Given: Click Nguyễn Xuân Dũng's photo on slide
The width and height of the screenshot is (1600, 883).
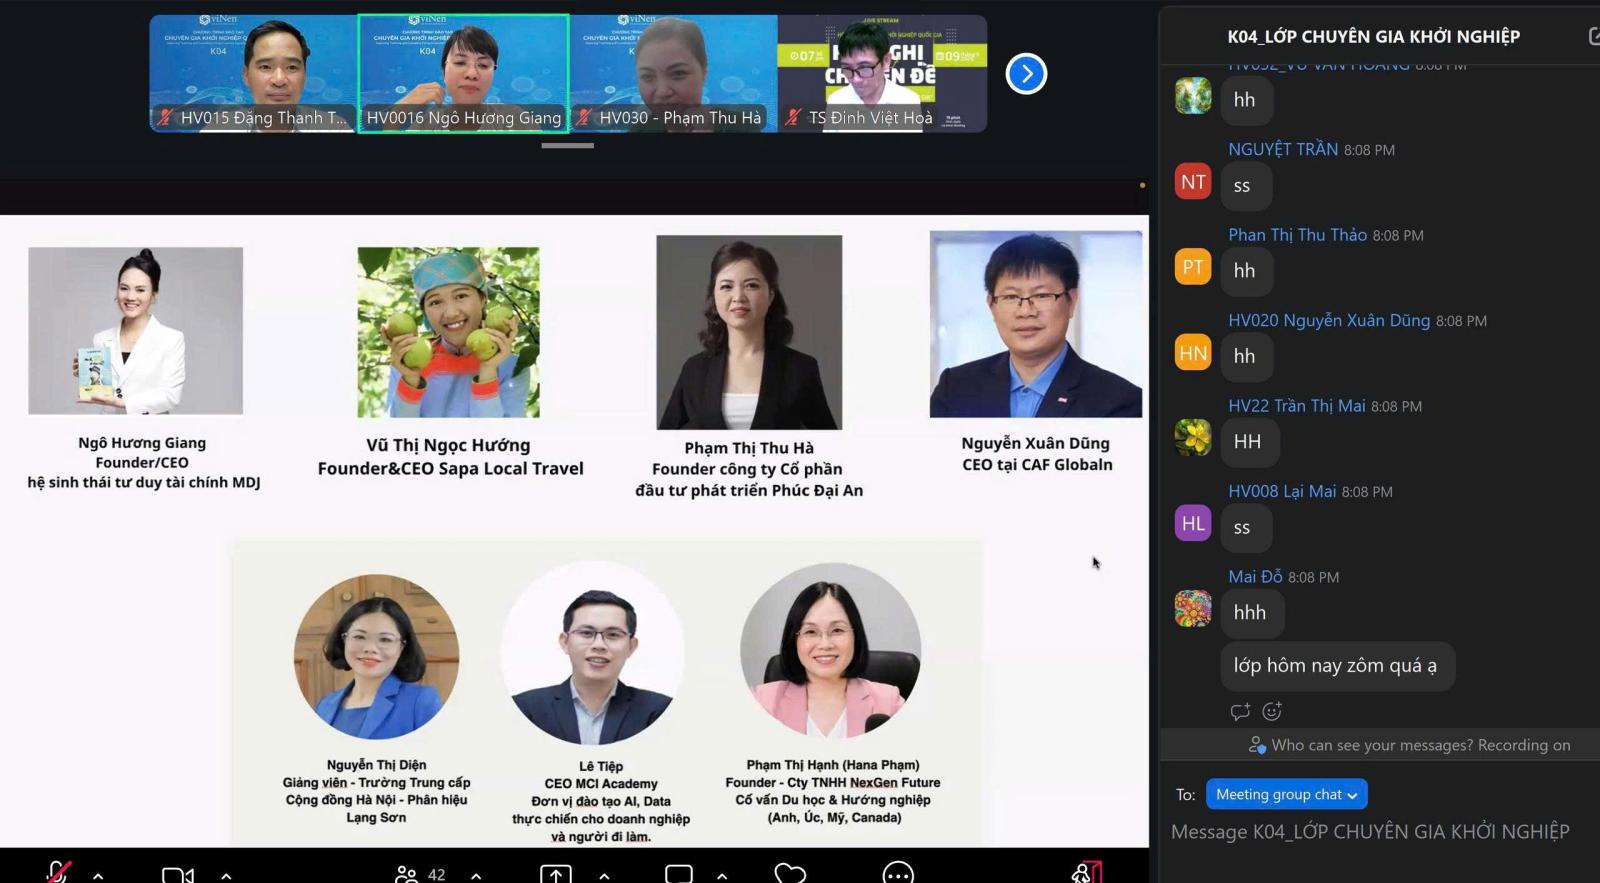Looking at the screenshot, I should pyautogui.click(x=1036, y=324).
